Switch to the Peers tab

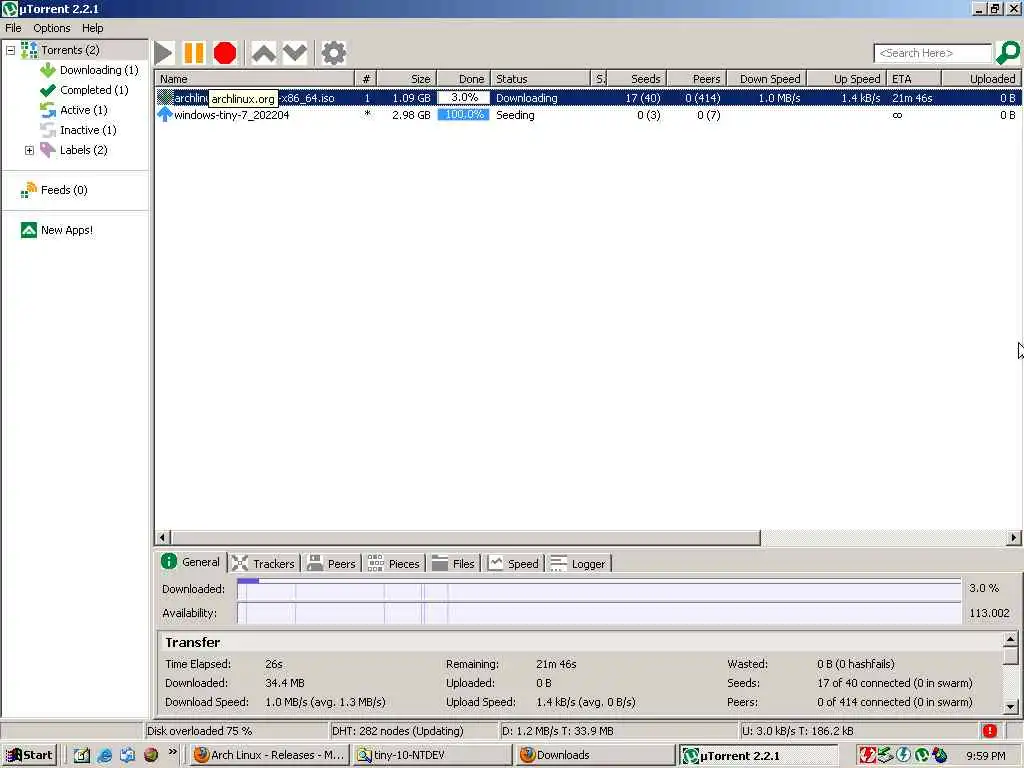(332, 563)
